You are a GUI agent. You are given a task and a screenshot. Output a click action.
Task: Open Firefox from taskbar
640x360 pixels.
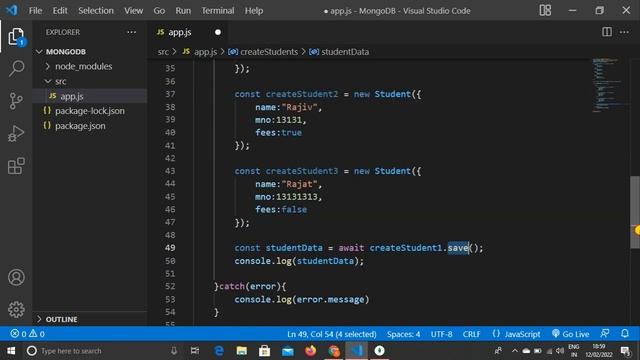tap(311, 351)
